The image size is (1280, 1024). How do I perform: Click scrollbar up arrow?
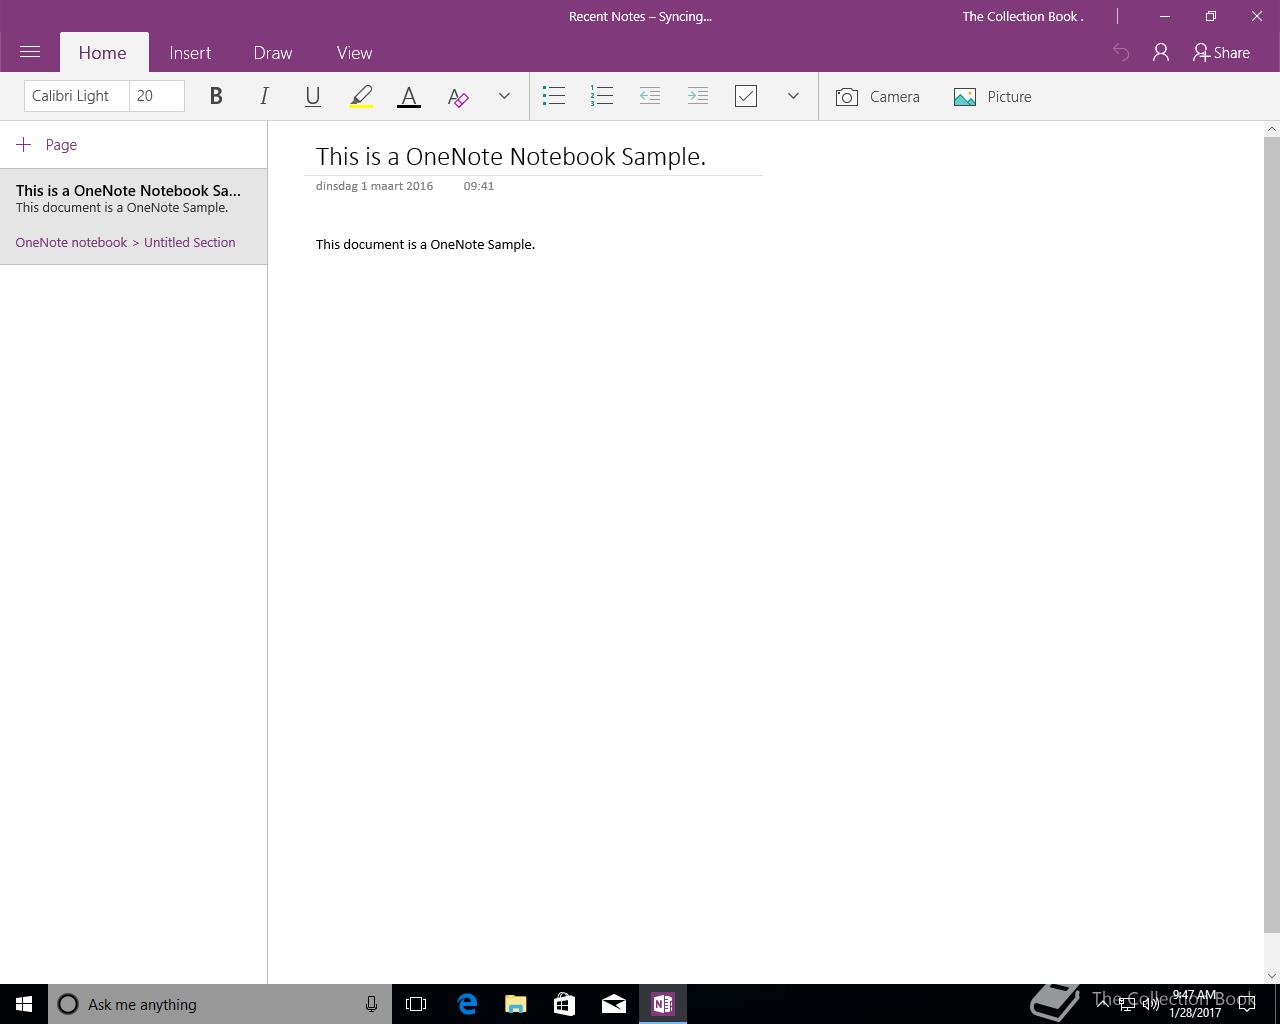point(1272,129)
